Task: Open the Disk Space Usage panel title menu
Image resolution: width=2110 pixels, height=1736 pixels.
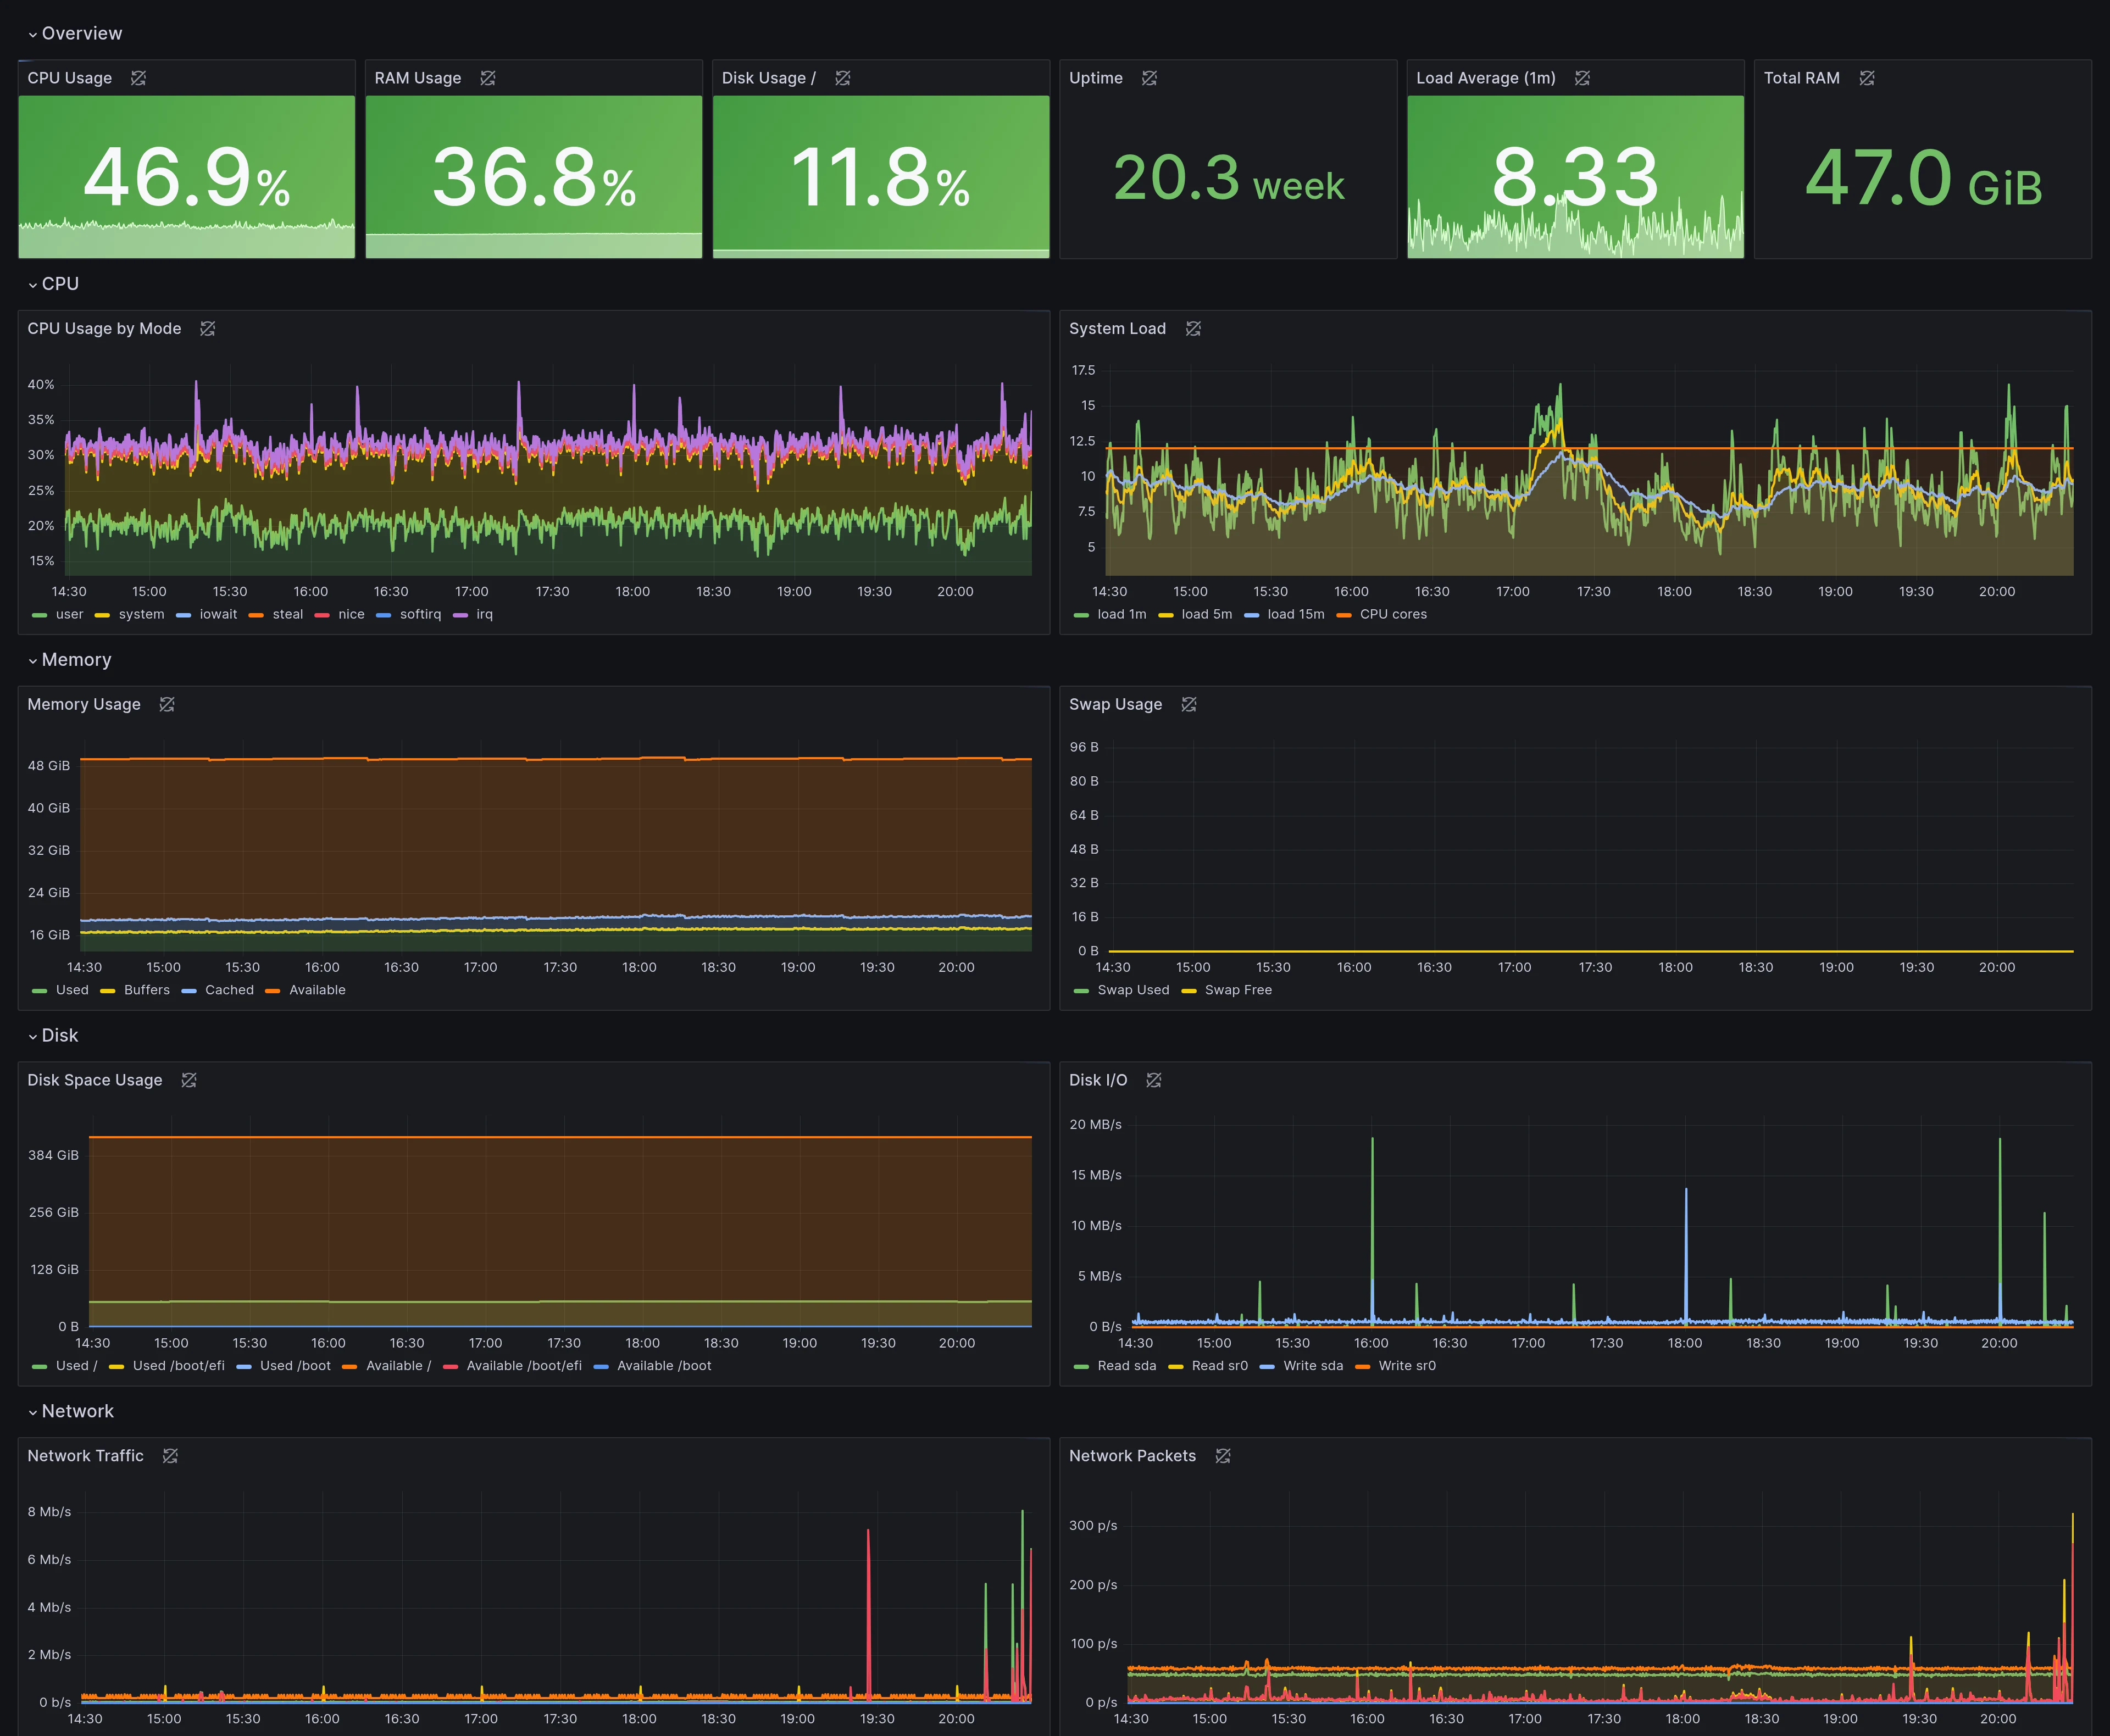Action: pyautogui.click(x=95, y=1081)
